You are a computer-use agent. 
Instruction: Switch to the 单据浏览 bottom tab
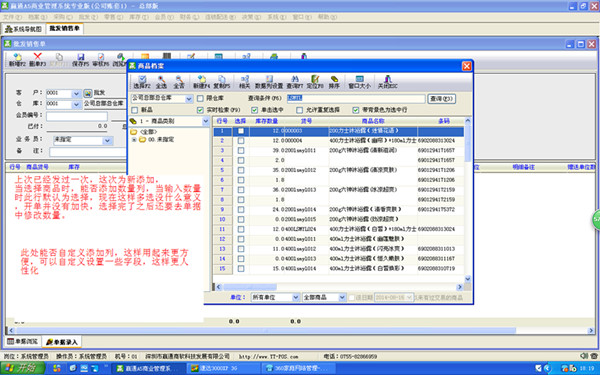click(x=23, y=341)
